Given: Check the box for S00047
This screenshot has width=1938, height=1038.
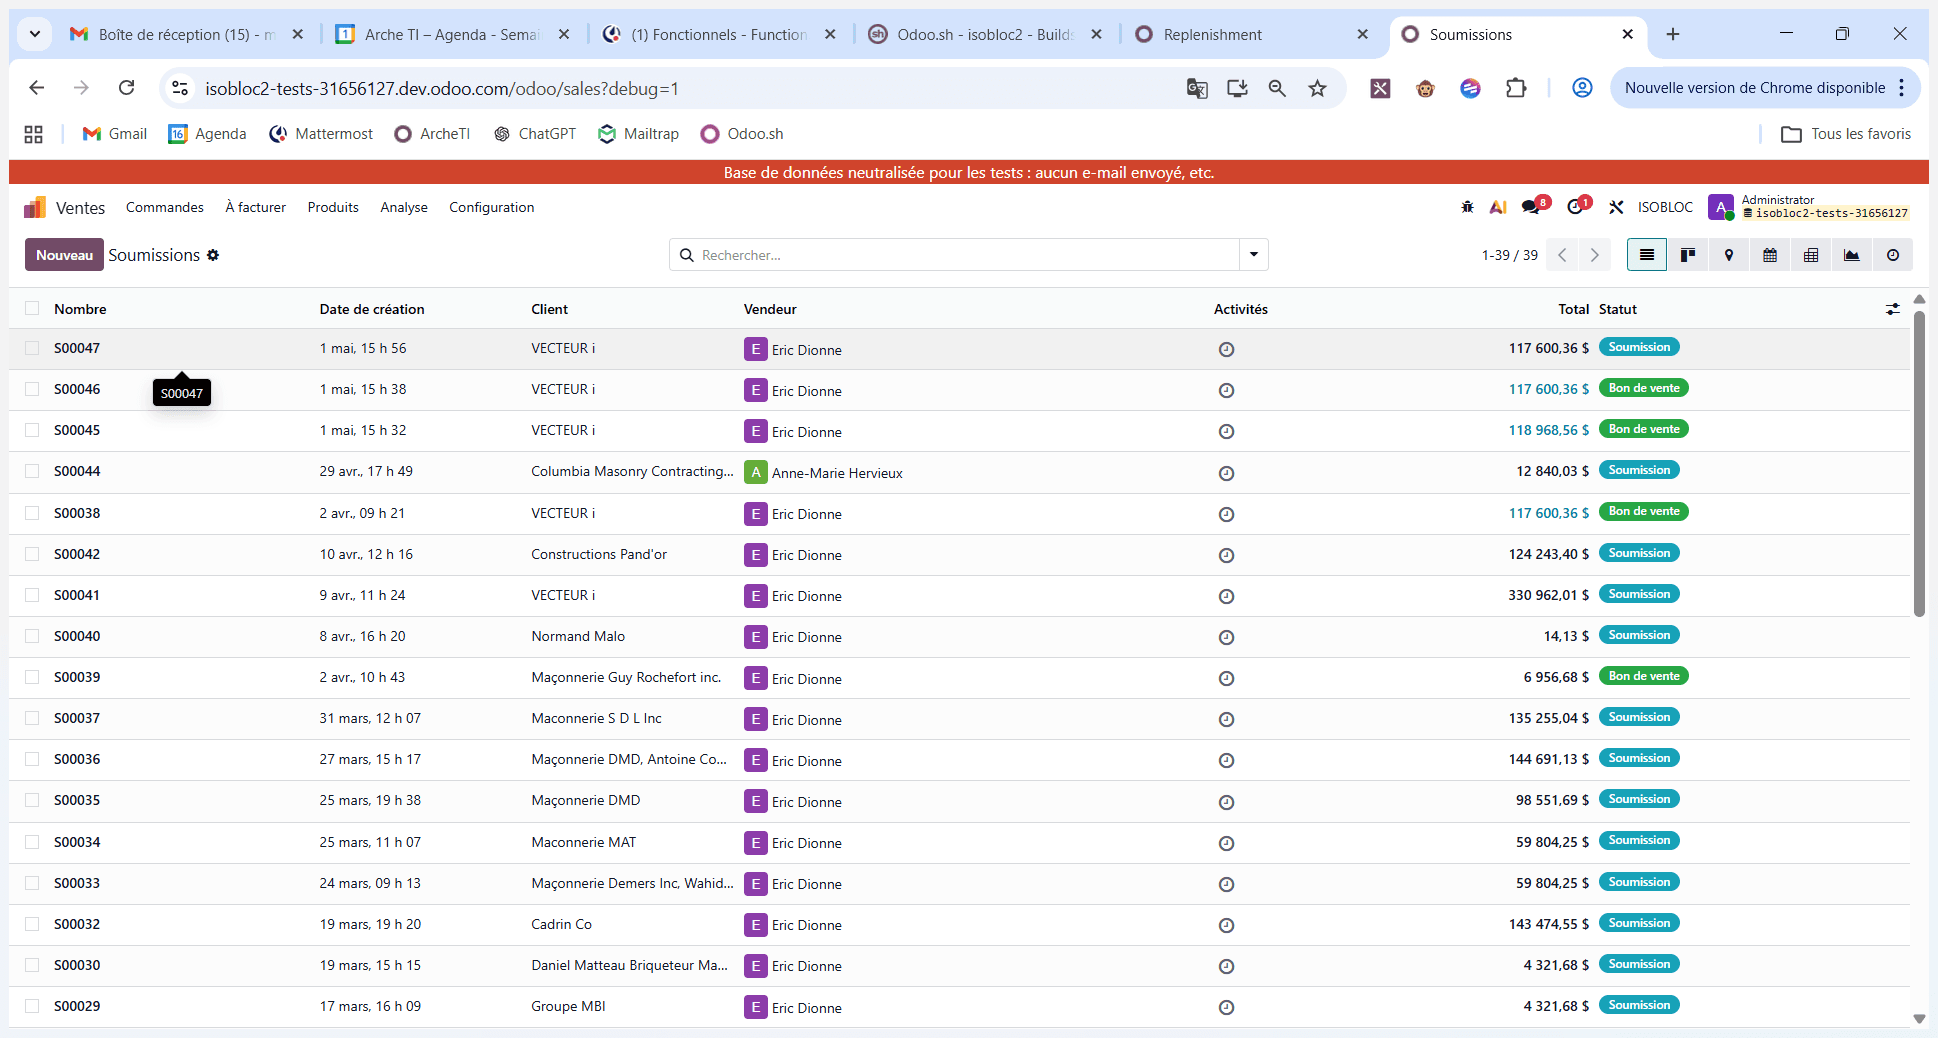Looking at the screenshot, I should 32,348.
